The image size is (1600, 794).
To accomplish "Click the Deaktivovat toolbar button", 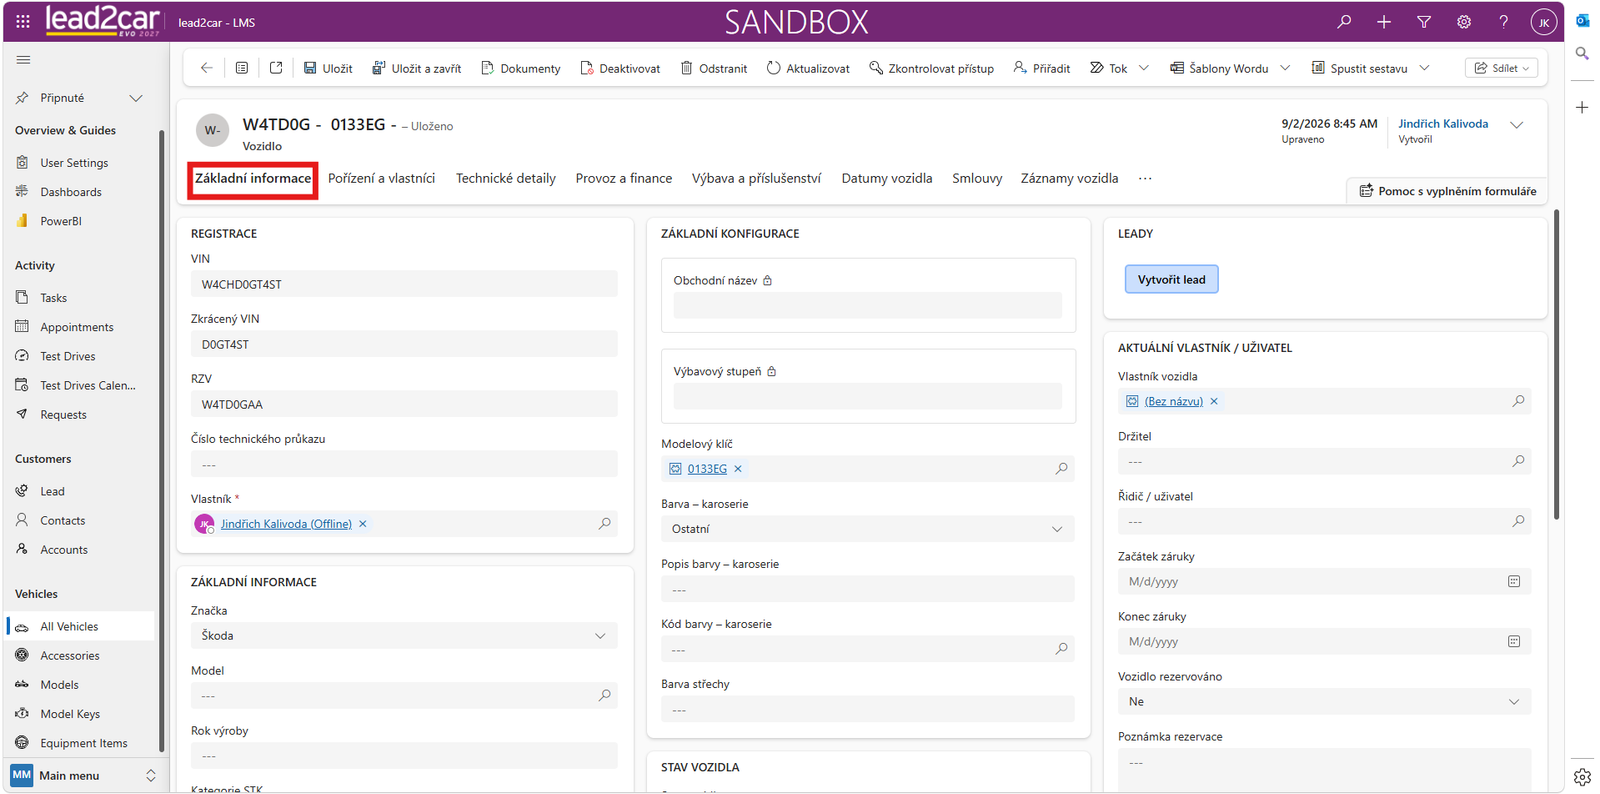I will coord(620,68).
